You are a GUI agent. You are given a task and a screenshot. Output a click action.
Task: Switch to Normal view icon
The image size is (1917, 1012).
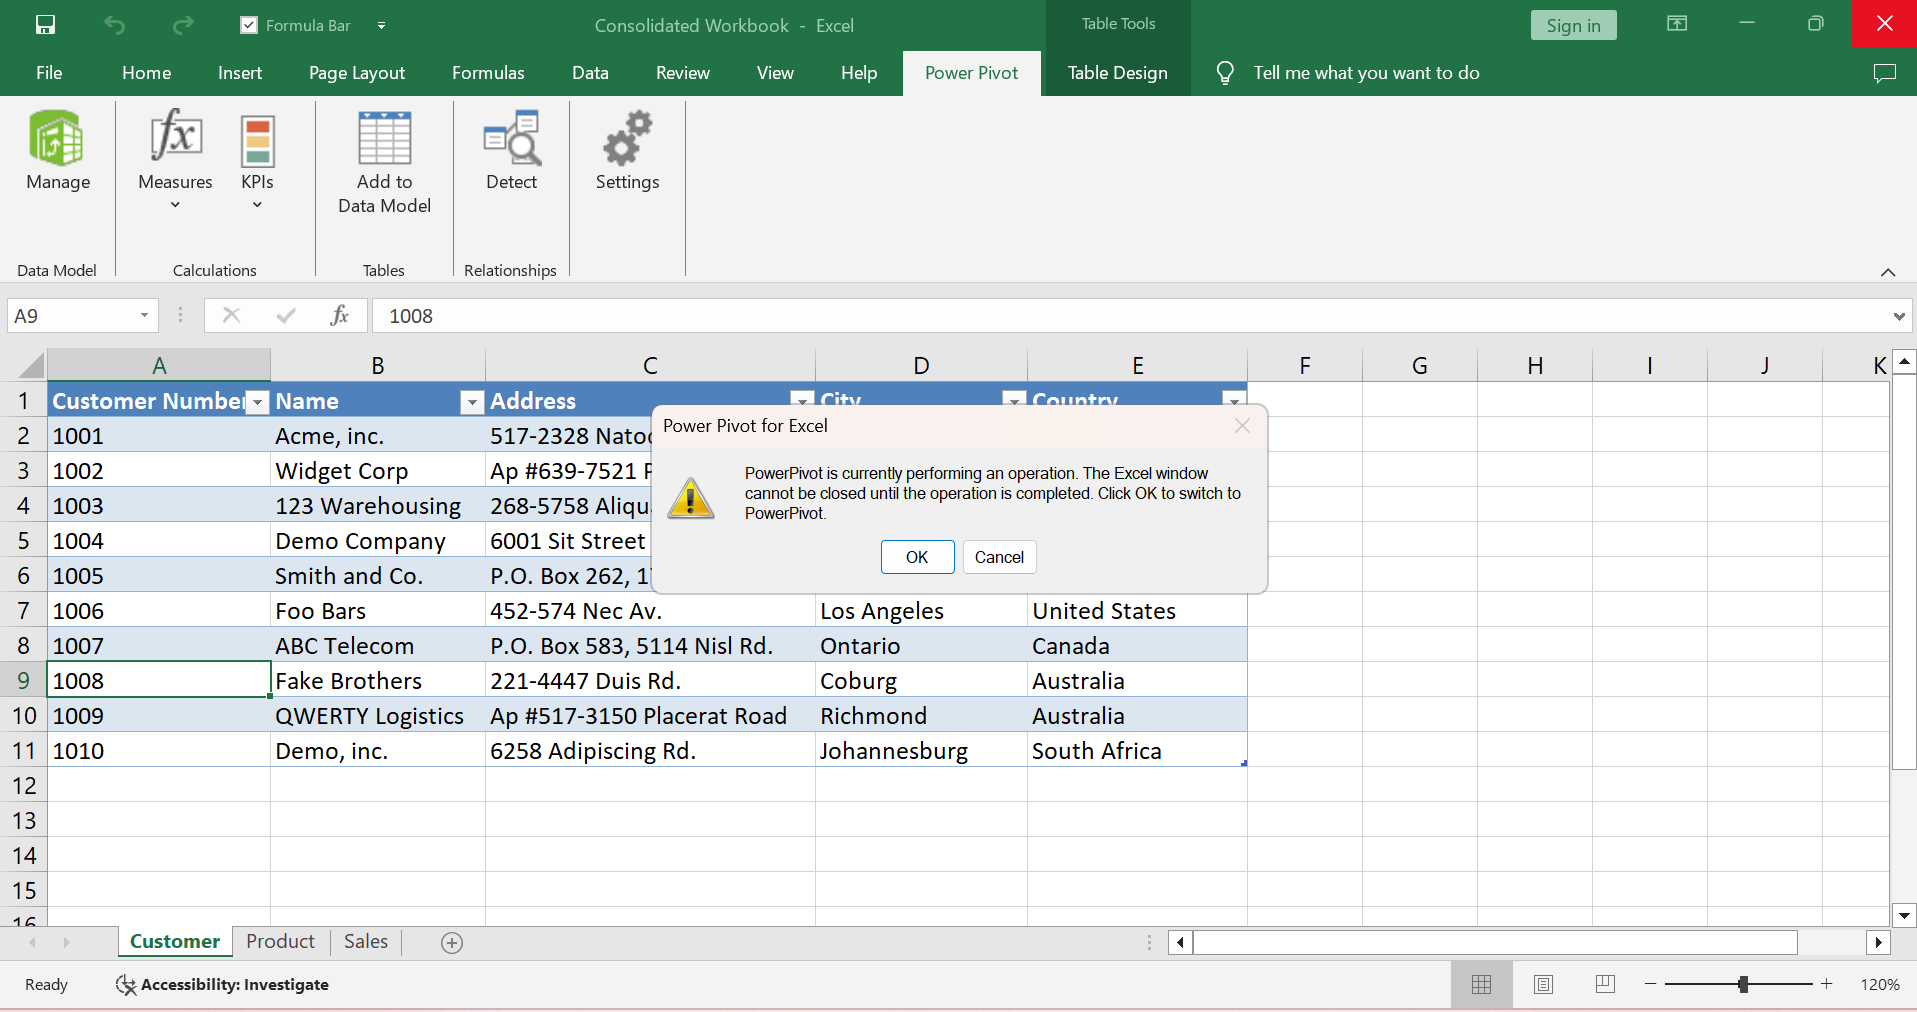click(x=1482, y=985)
